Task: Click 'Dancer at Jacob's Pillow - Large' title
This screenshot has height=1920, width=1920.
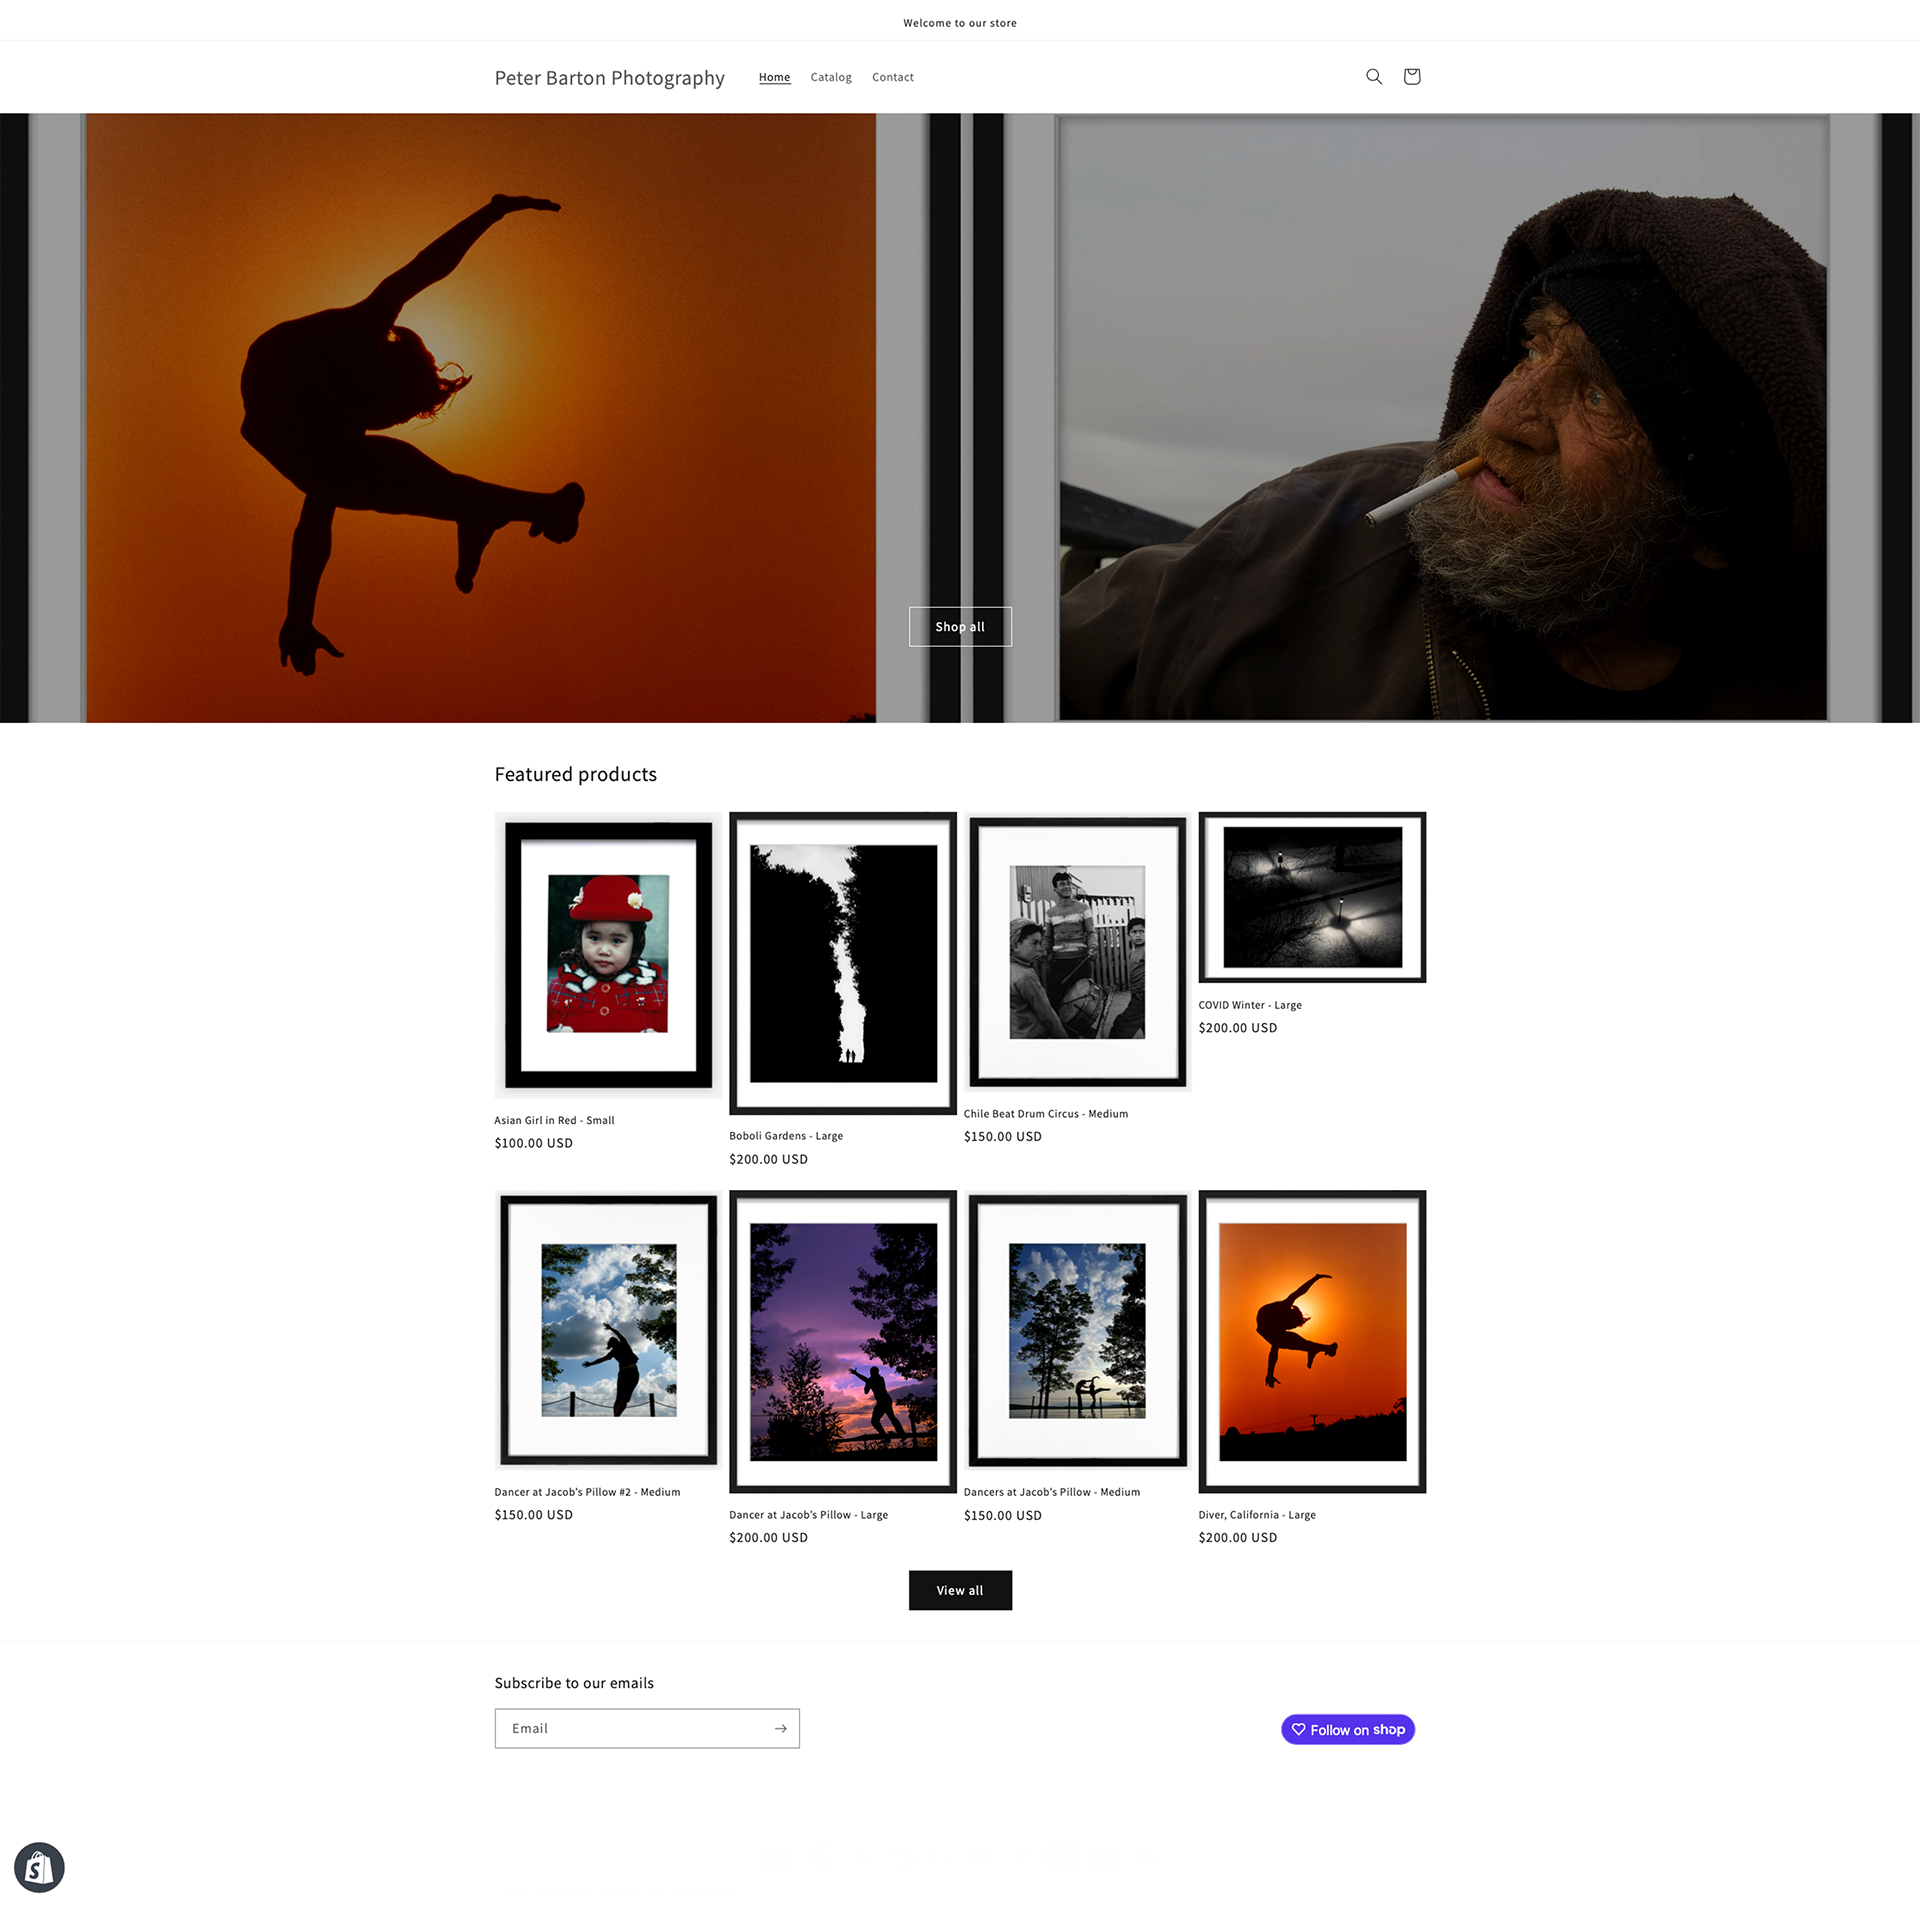Action: pyautogui.click(x=808, y=1515)
